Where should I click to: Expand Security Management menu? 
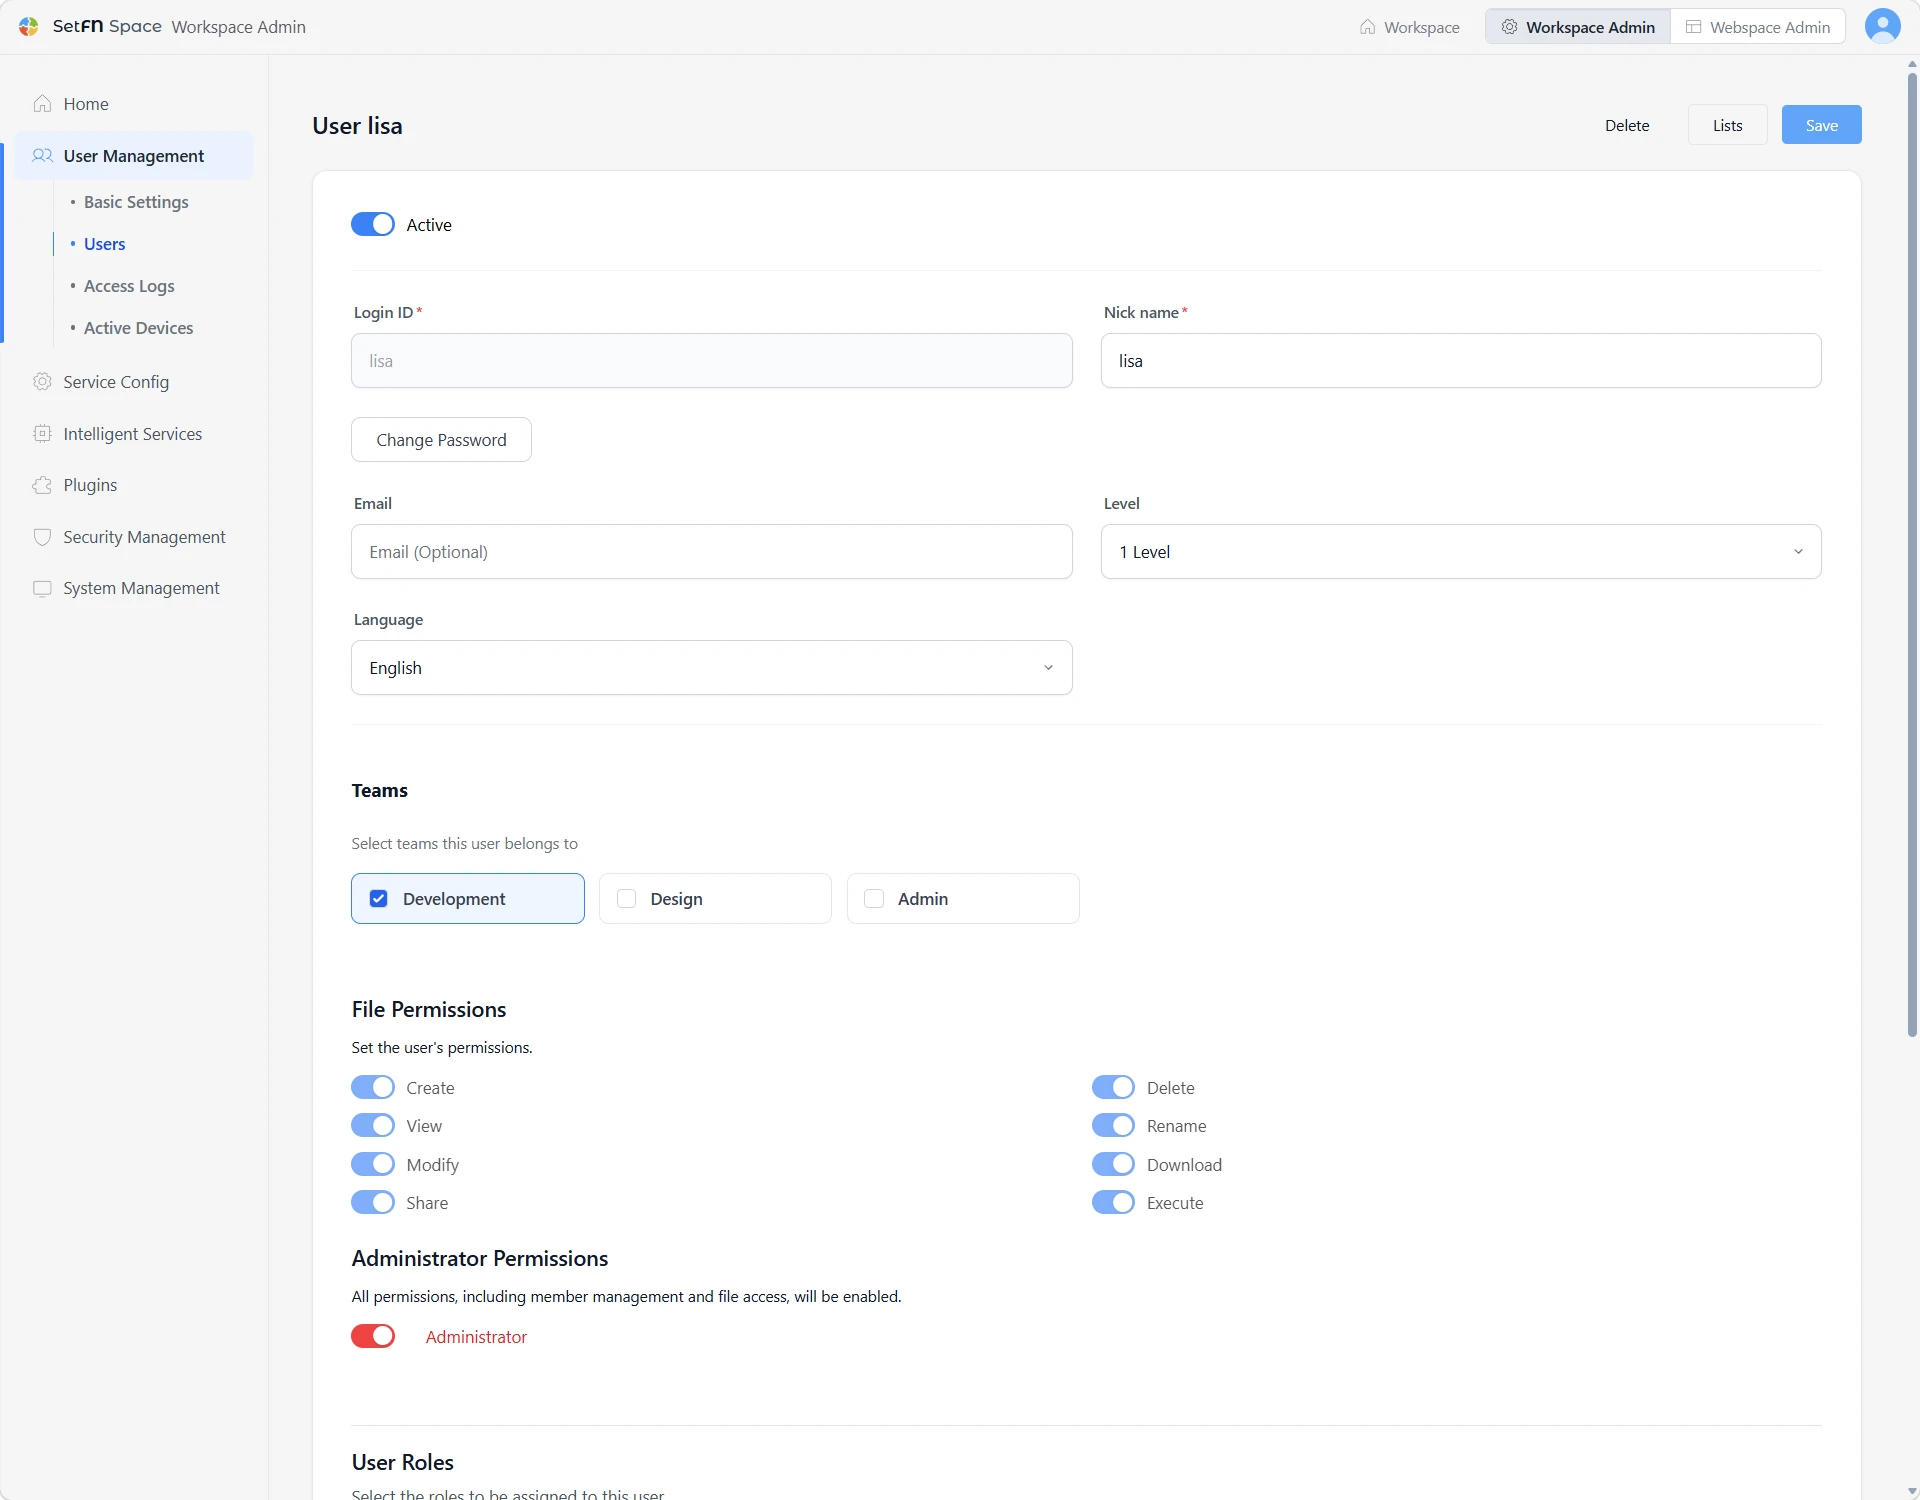click(134, 537)
